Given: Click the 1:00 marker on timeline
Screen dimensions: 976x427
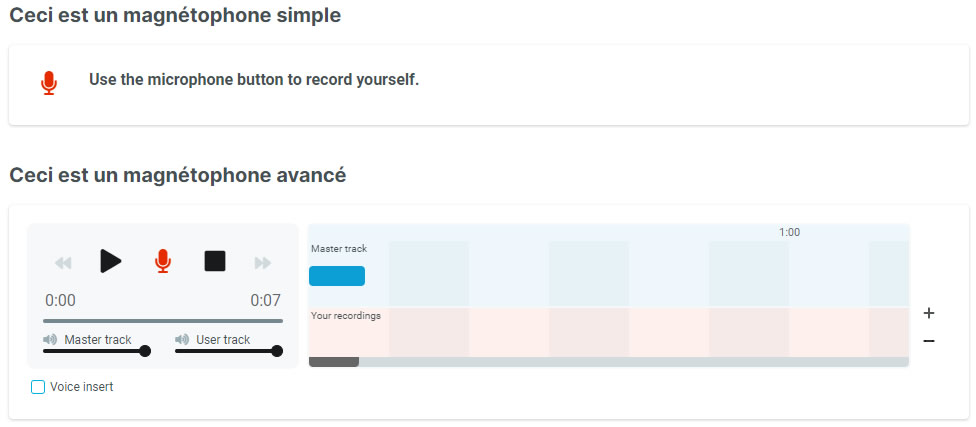Looking at the screenshot, I should [x=789, y=232].
